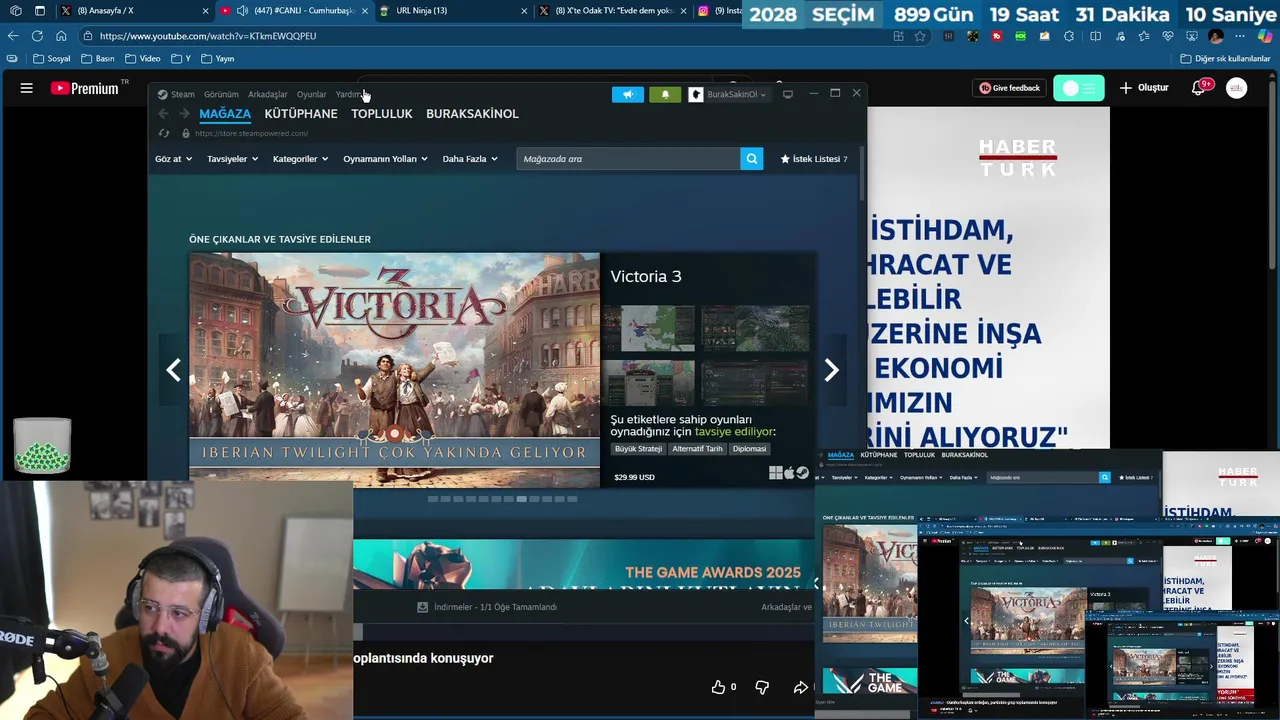This screenshot has height=720, width=1280.
Task: Click the Diplomasi tag
Action: 749,449
